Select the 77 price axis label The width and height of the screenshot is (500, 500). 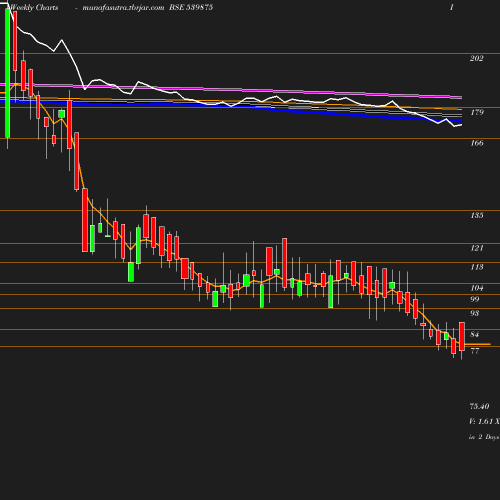pos(475,351)
